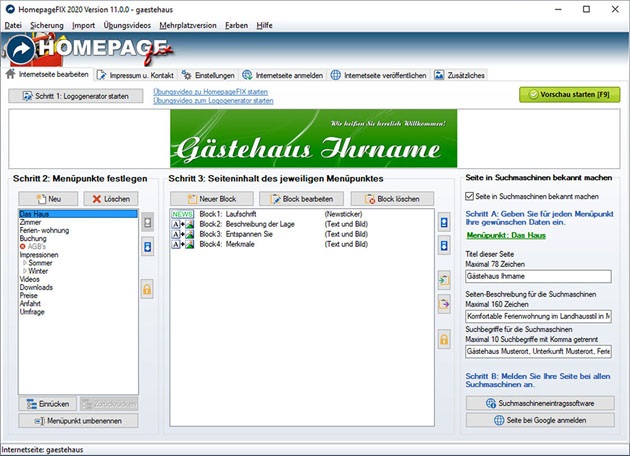Select Buchung menu item

tap(33, 238)
